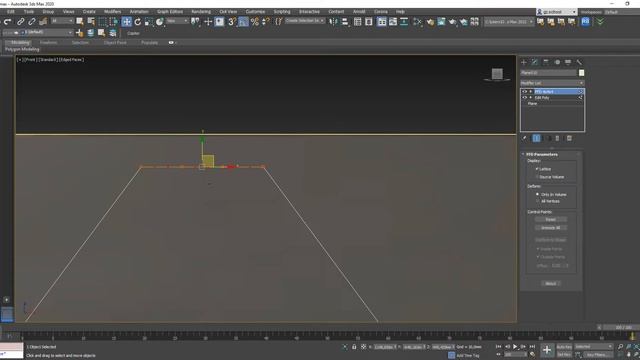This screenshot has width=640, height=360.
Task: Select the Unlink Selection tool
Action: pyautogui.click(x=31, y=22)
